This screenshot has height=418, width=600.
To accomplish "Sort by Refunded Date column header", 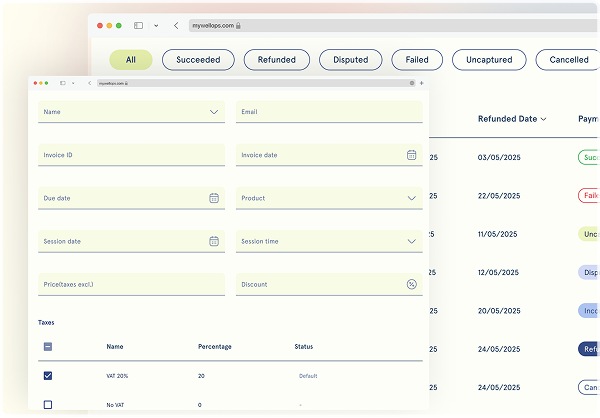I will tap(512, 119).
